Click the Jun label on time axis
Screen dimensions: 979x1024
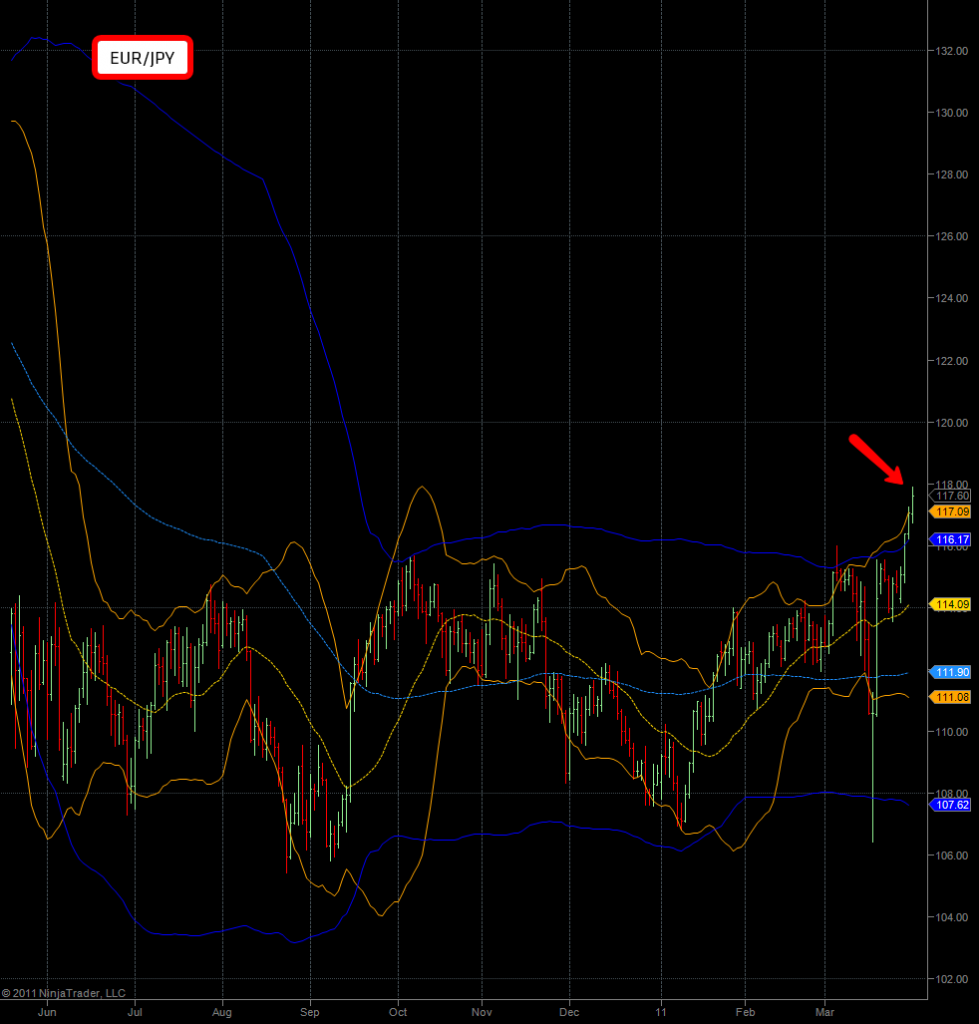point(46,1011)
